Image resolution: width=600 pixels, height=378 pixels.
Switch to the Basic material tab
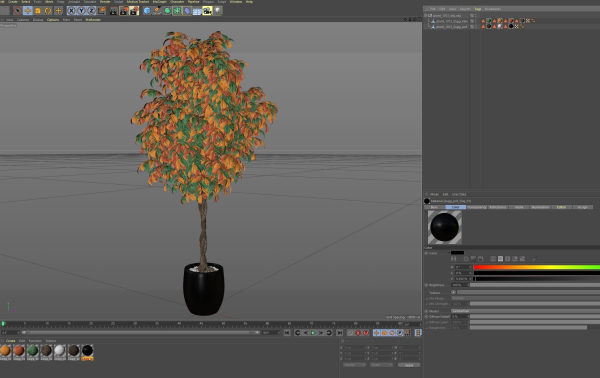click(434, 207)
